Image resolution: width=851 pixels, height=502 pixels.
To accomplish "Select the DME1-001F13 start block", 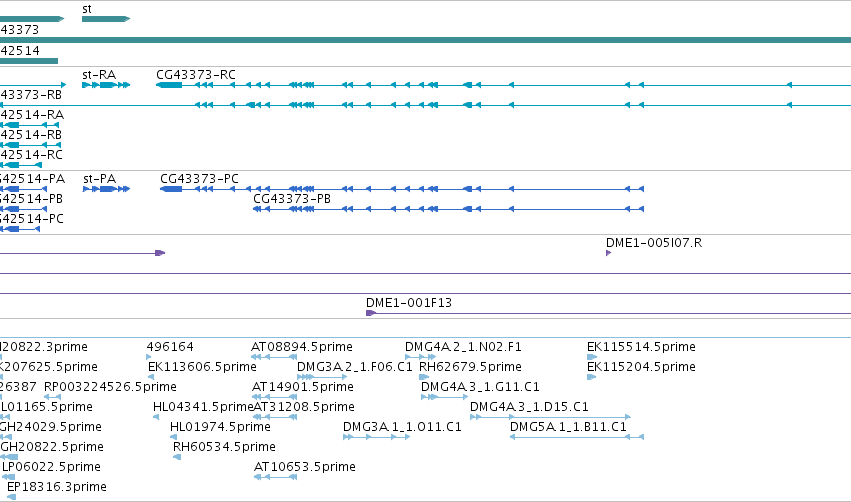I will tap(371, 313).
